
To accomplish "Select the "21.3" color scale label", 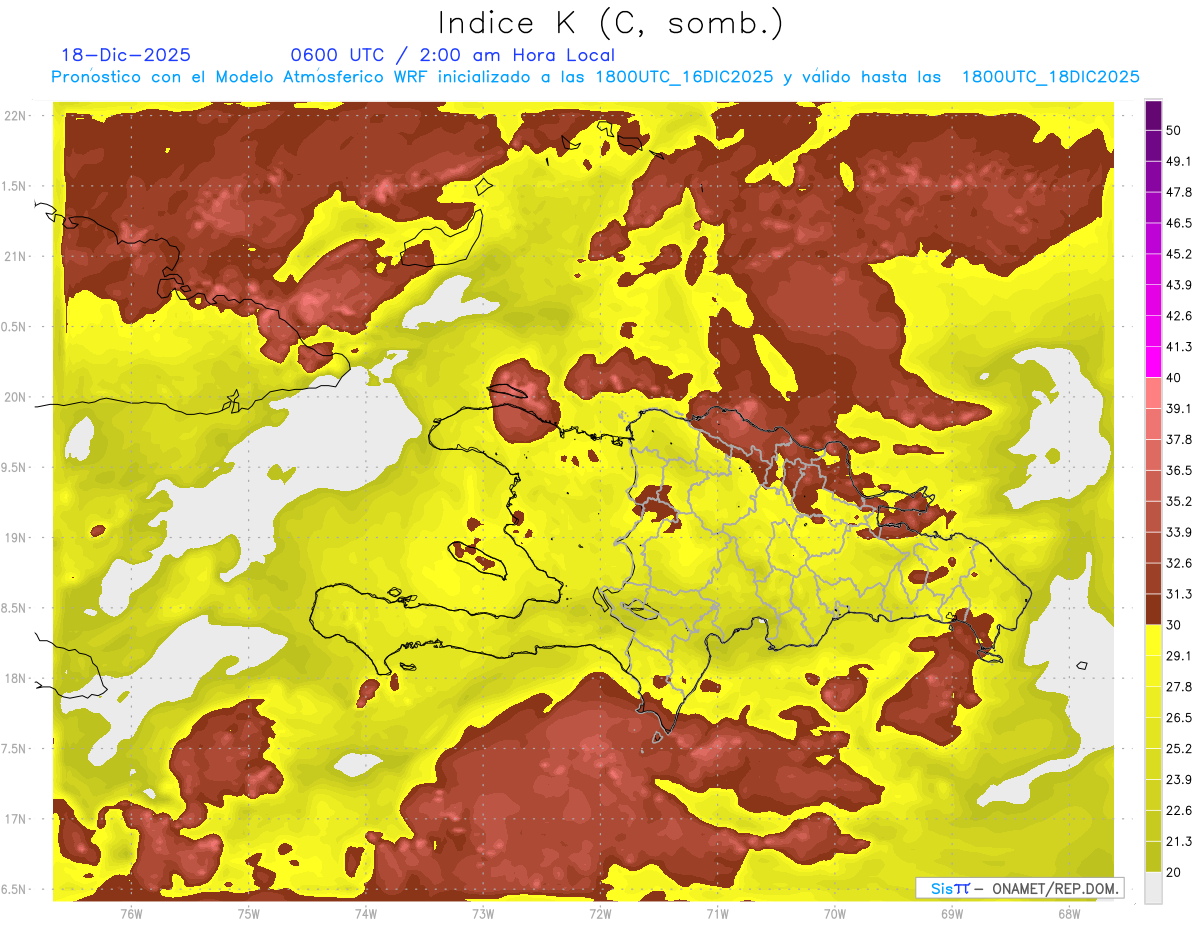I will [1178, 841].
